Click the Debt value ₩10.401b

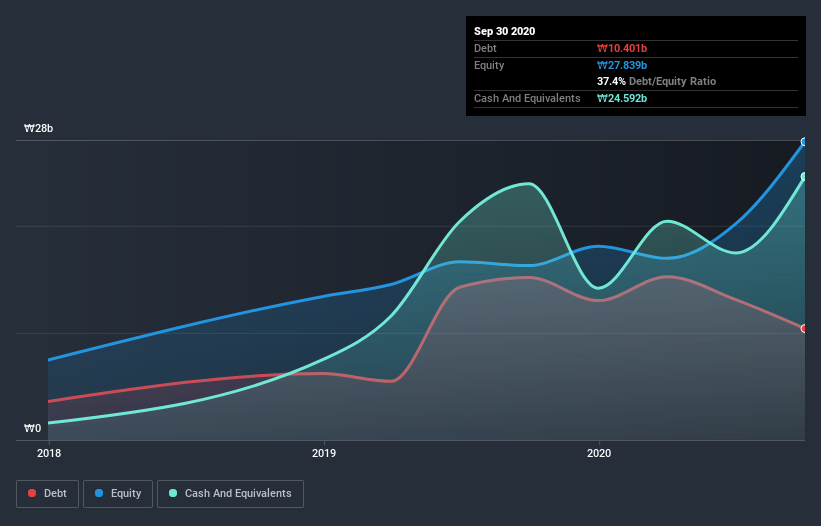[x=622, y=49]
